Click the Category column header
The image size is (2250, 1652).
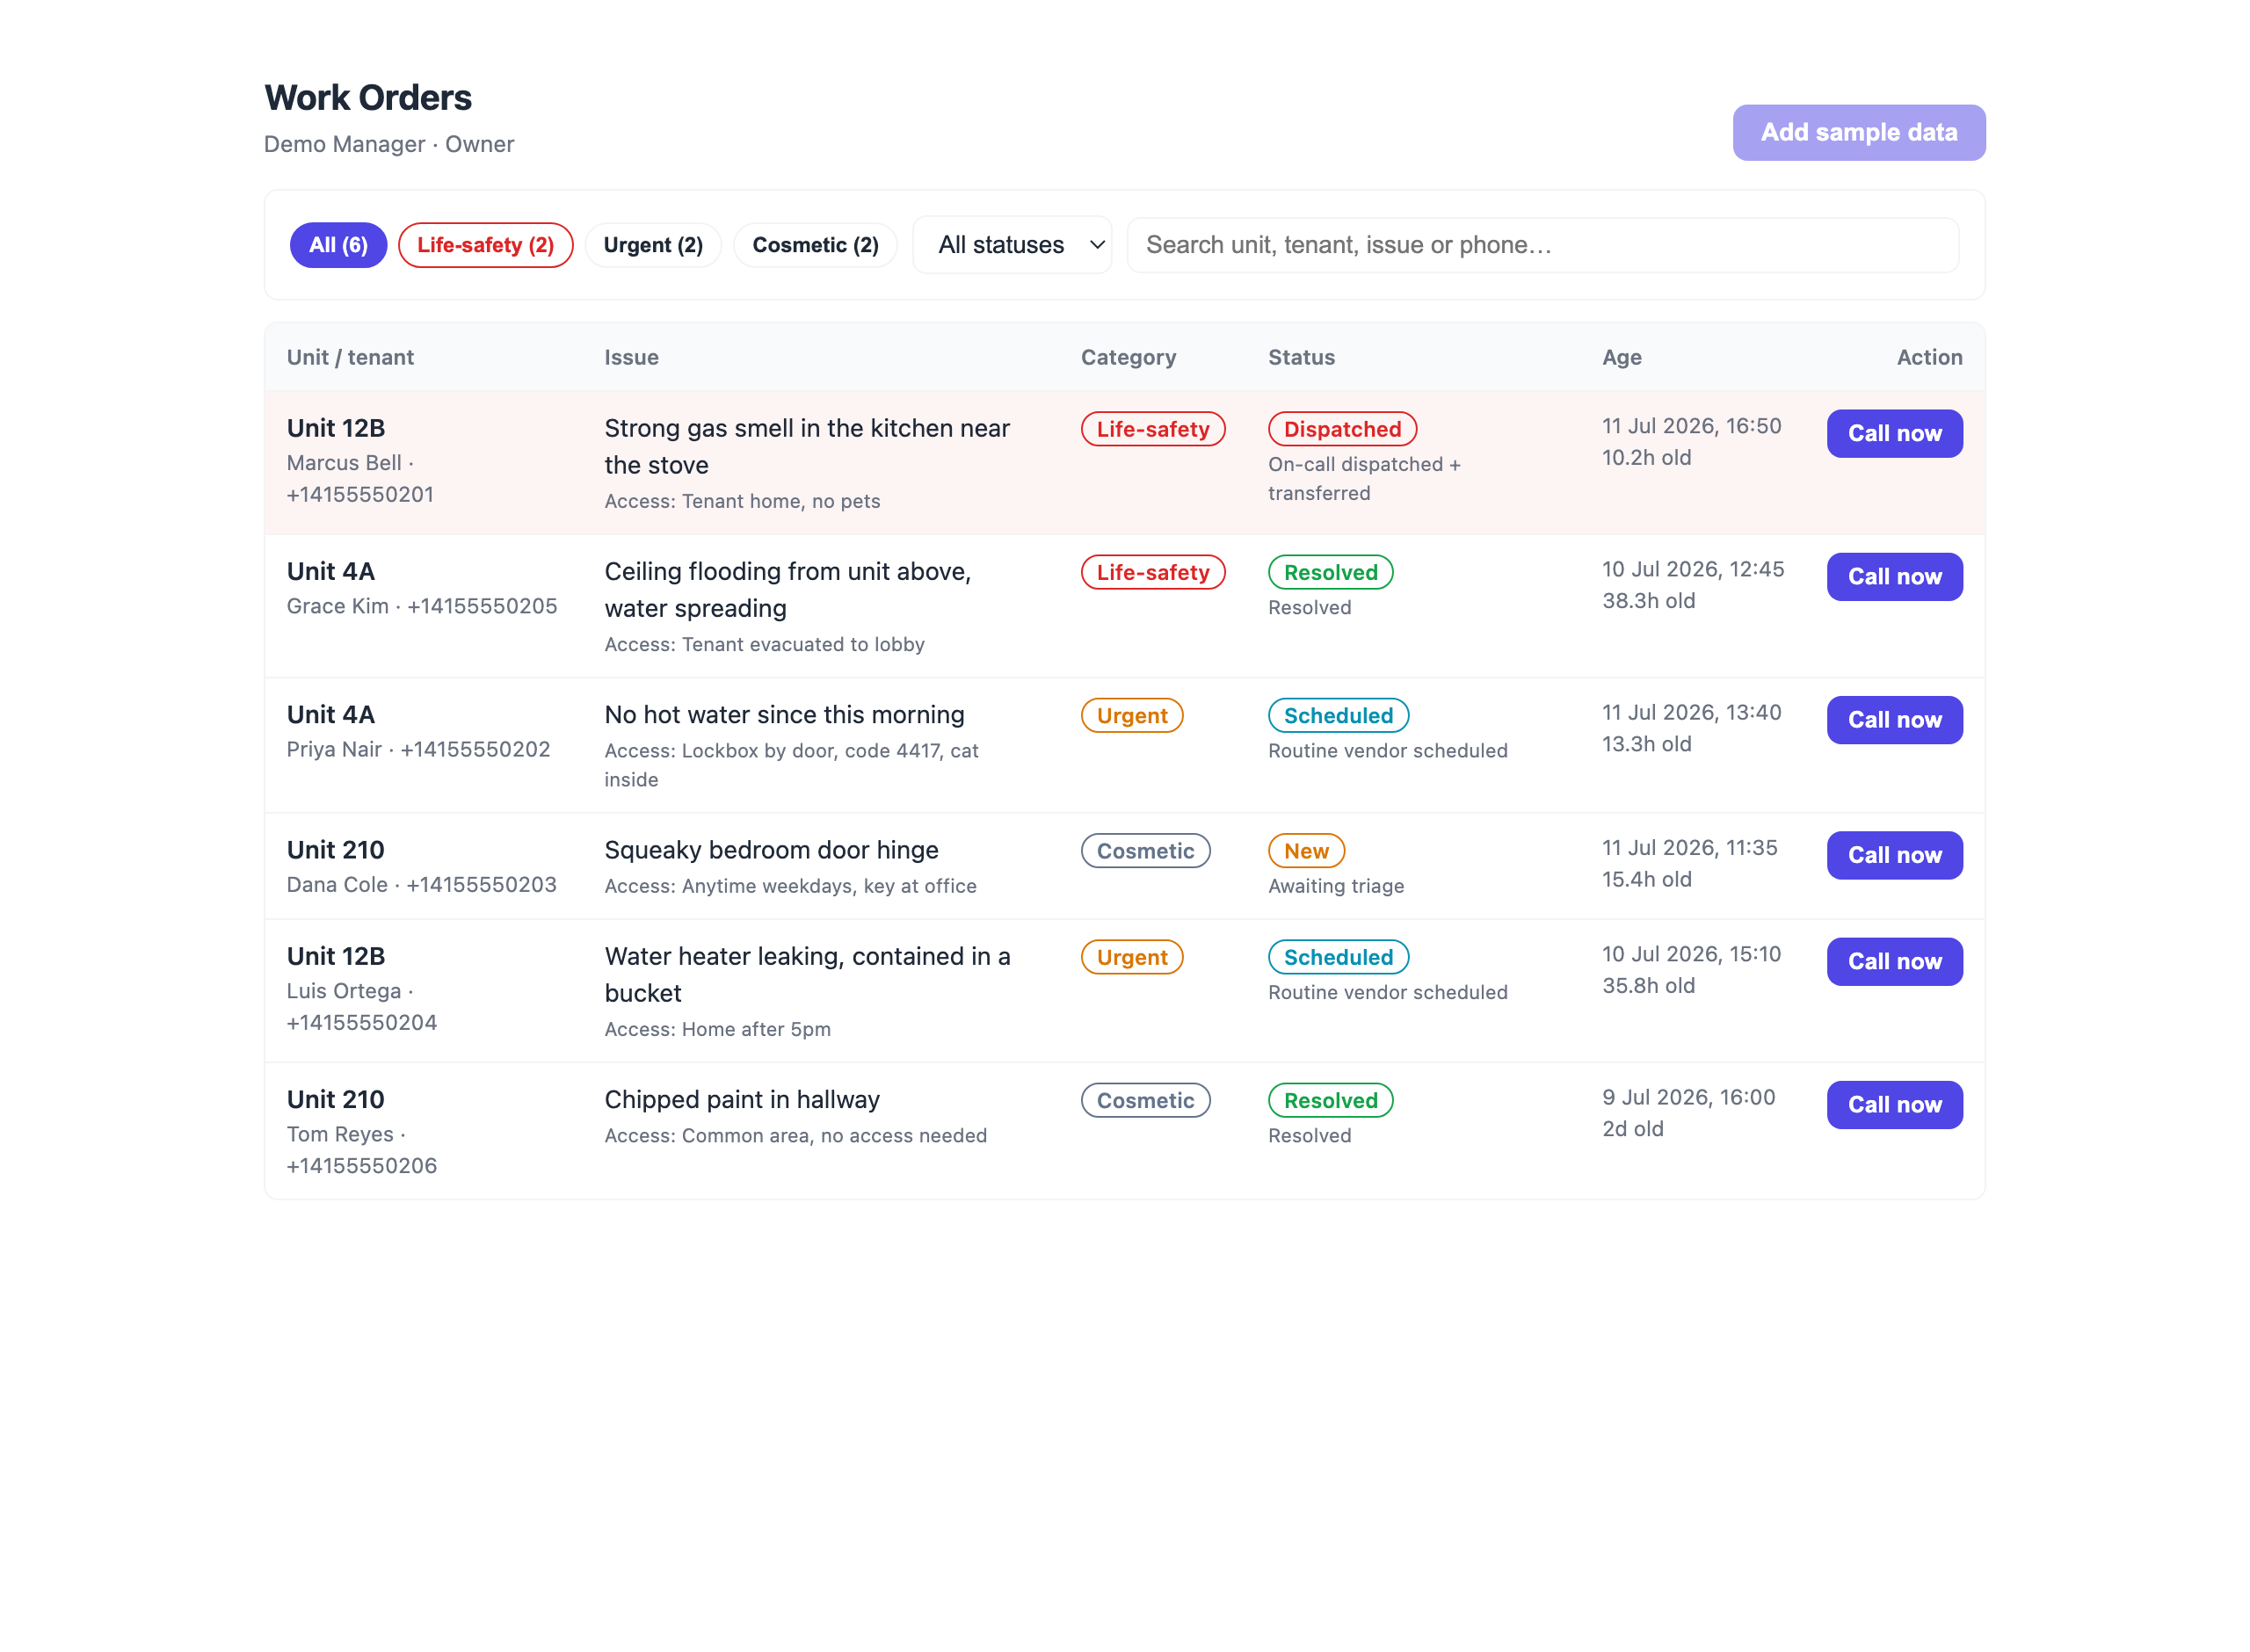[1128, 357]
